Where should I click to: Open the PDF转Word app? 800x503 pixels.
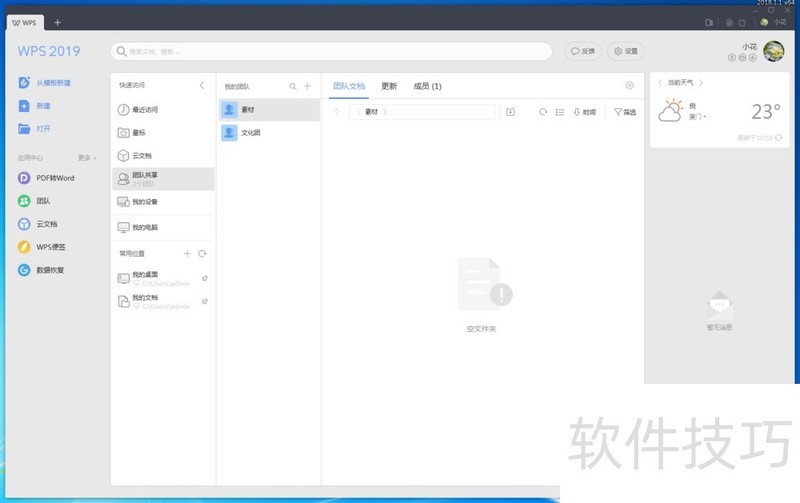coord(46,178)
